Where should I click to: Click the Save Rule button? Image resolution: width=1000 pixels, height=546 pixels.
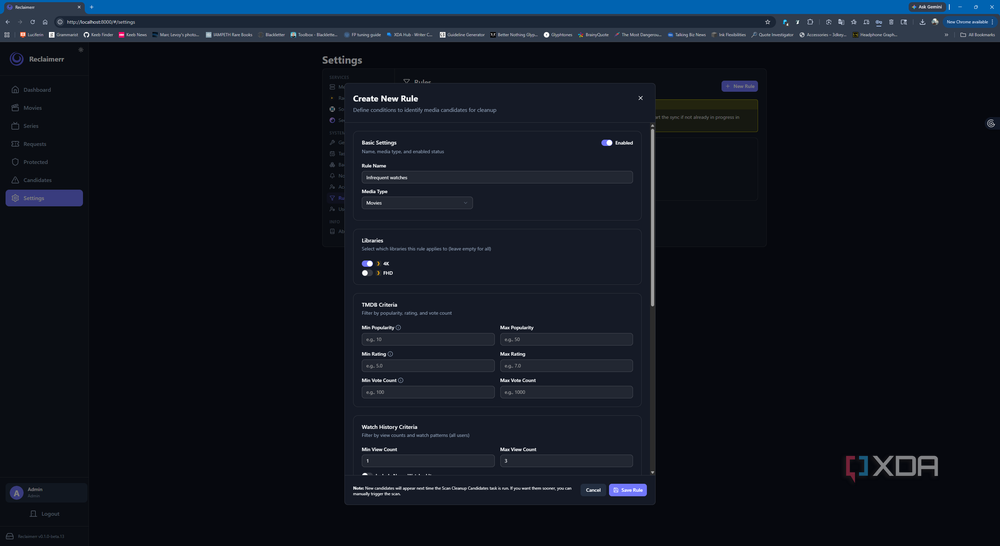(628, 490)
